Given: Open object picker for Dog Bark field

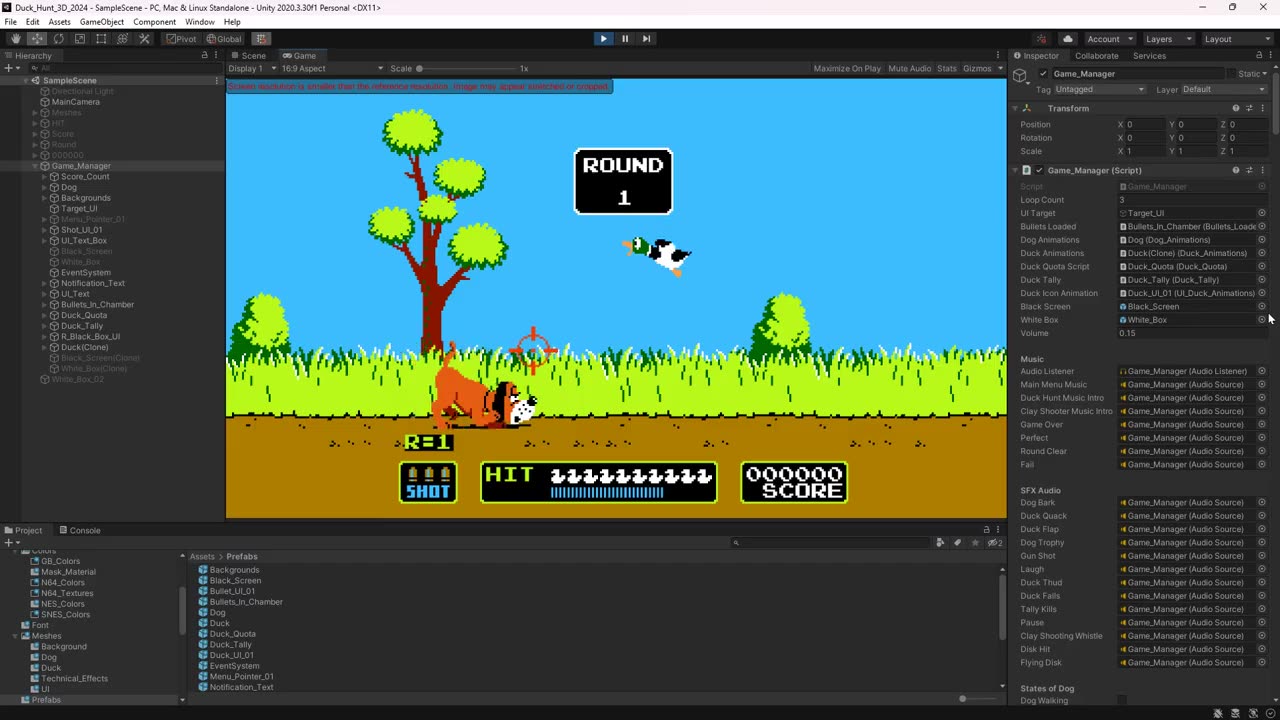Looking at the screenshot, I should click(x=1261, y=503).
